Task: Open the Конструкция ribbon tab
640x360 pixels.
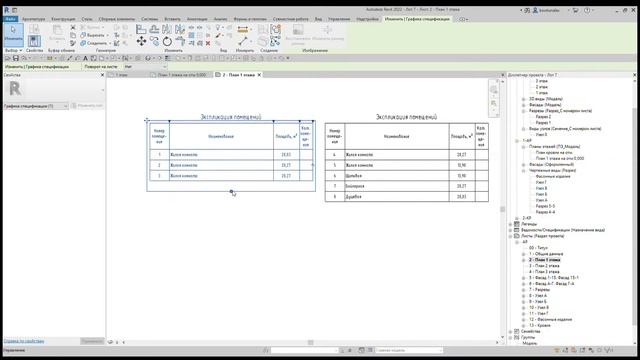Action: click(x=63, y=19)
